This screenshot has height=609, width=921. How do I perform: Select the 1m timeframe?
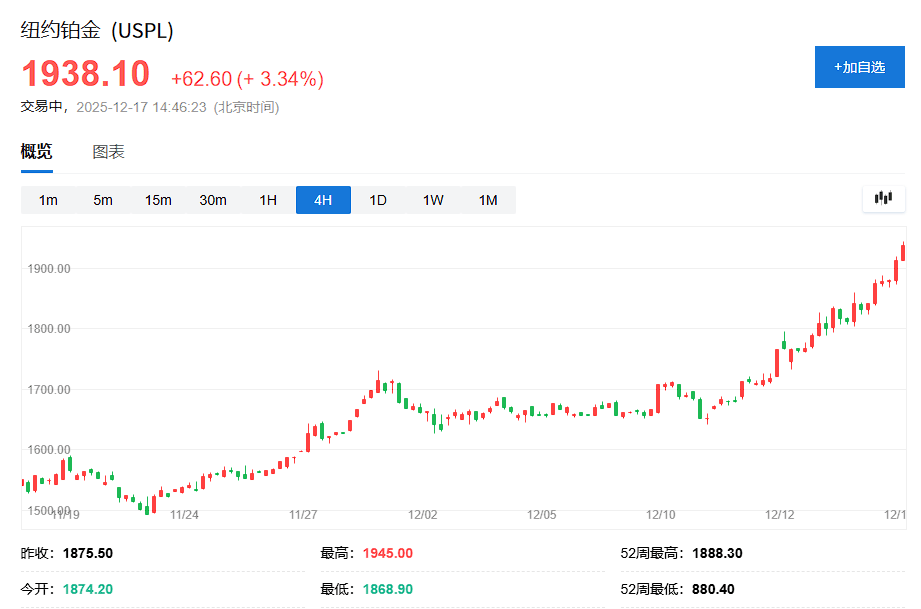tap(48, 200)
